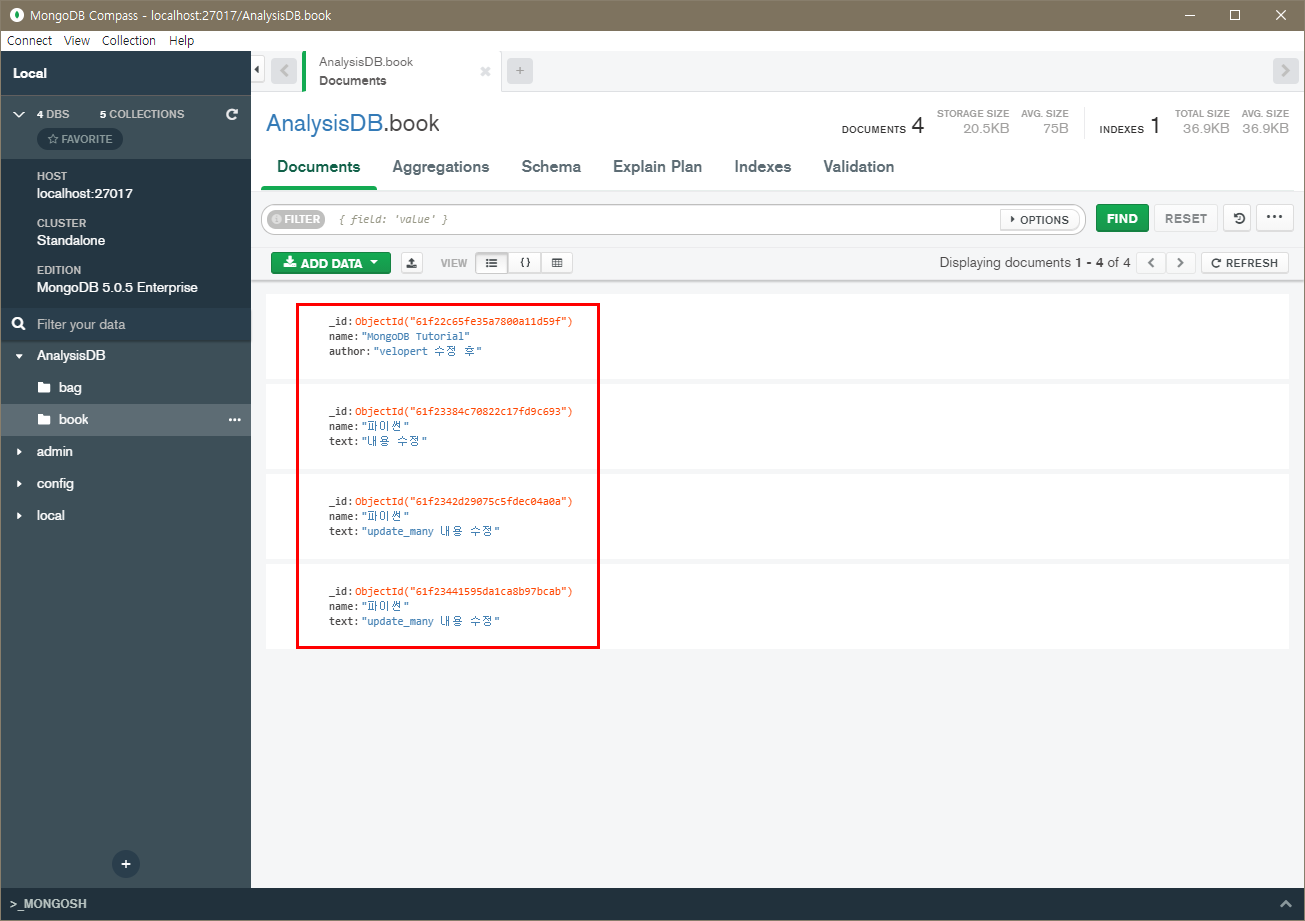
Task: Collapse the sidebar with the small arrow
Action: [257, 69]
